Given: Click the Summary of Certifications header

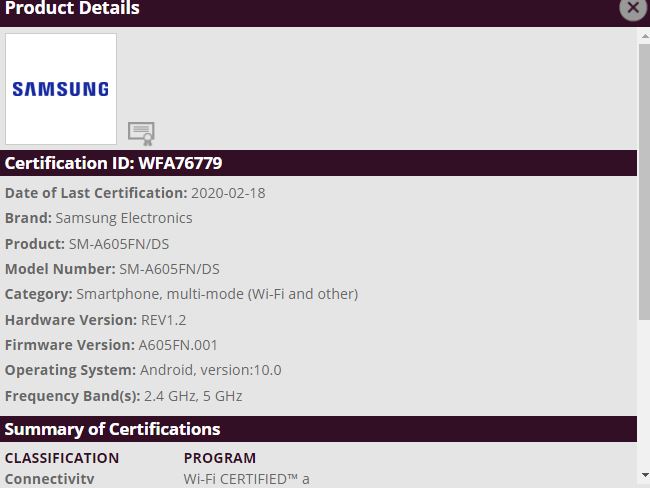Looking at the screenshot, I should tap(112, 429).
